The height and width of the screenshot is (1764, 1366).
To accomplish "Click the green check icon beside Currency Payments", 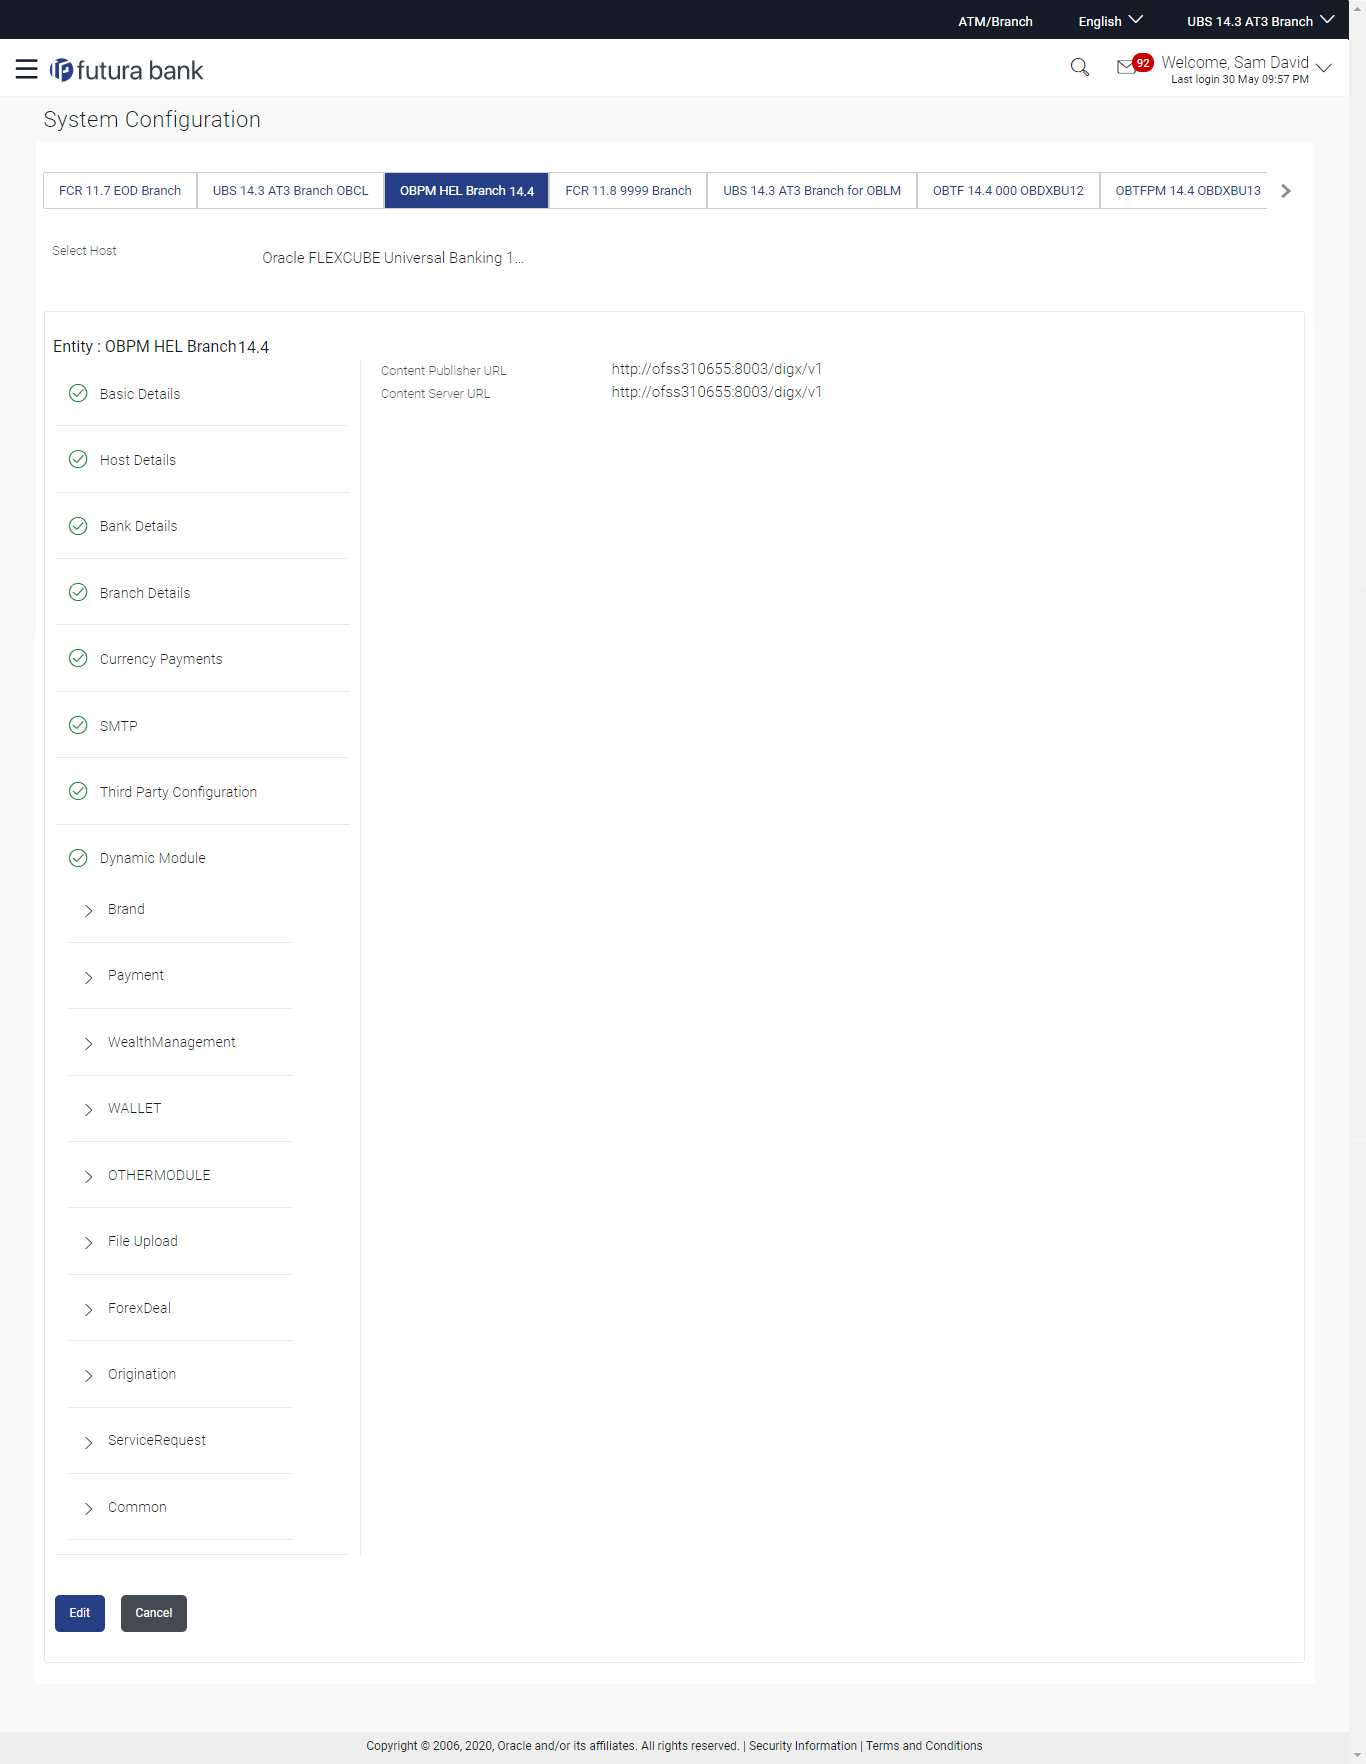I will click(78, 658).
